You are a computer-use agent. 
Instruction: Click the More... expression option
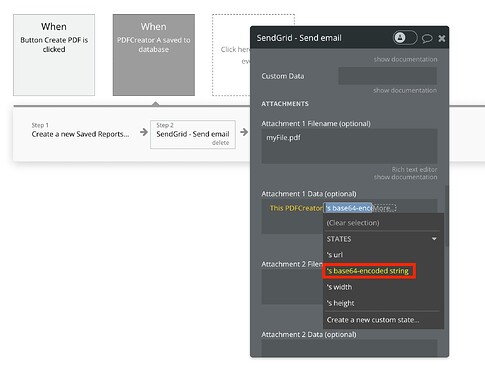[384, 208]
